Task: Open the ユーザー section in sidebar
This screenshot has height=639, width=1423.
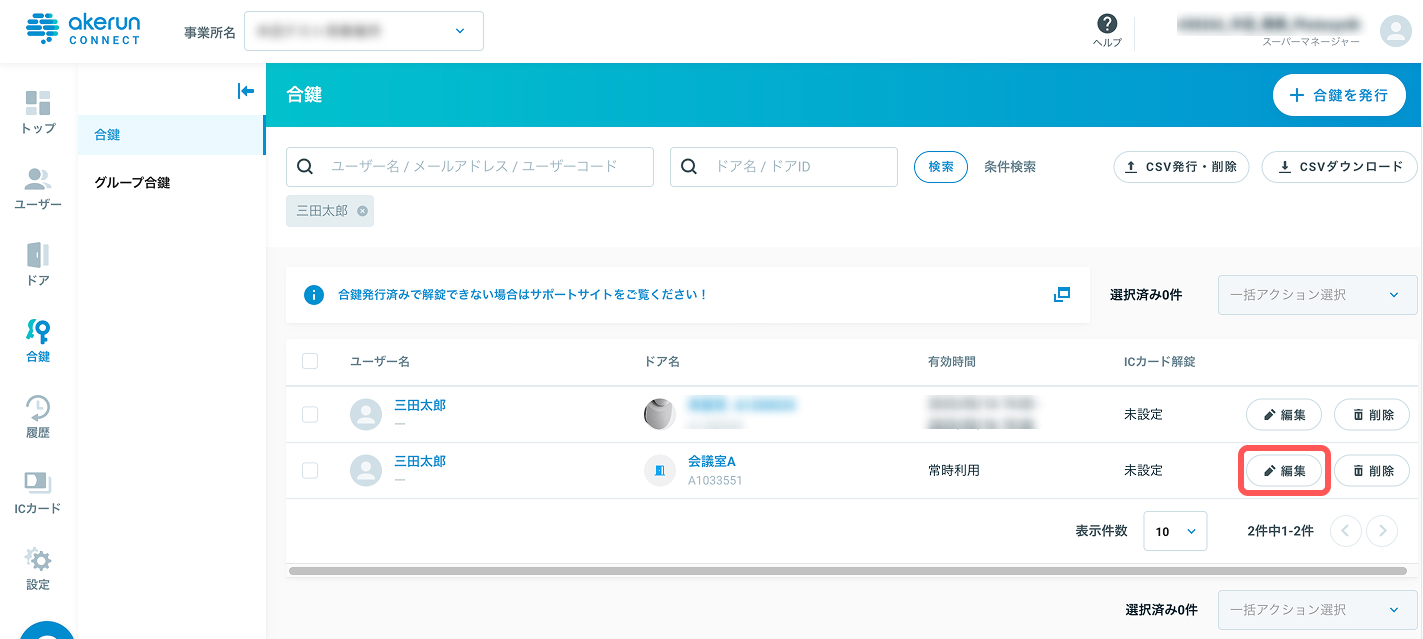Action: 38,188
